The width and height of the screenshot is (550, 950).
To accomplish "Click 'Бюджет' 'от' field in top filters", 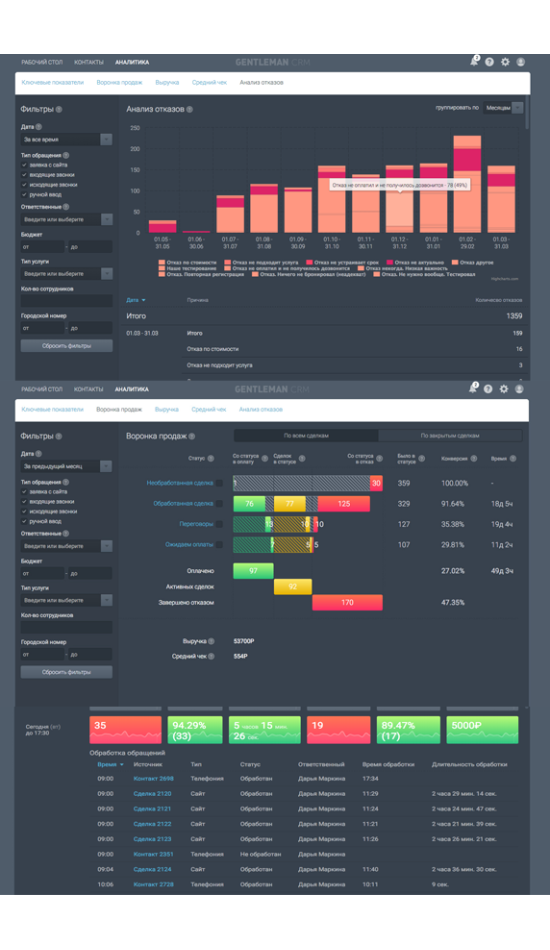I will [x=42, y=247].
